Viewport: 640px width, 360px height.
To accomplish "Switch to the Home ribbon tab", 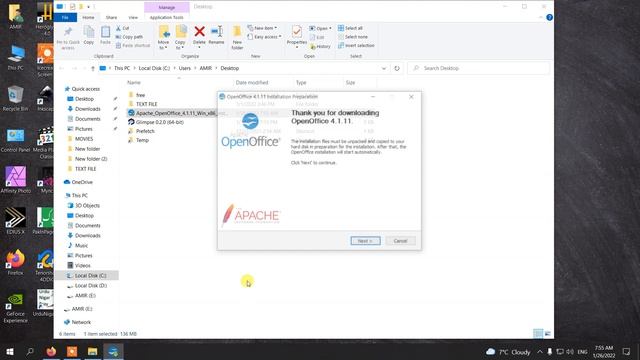I will pyautogui.click(x=88, y=18).
